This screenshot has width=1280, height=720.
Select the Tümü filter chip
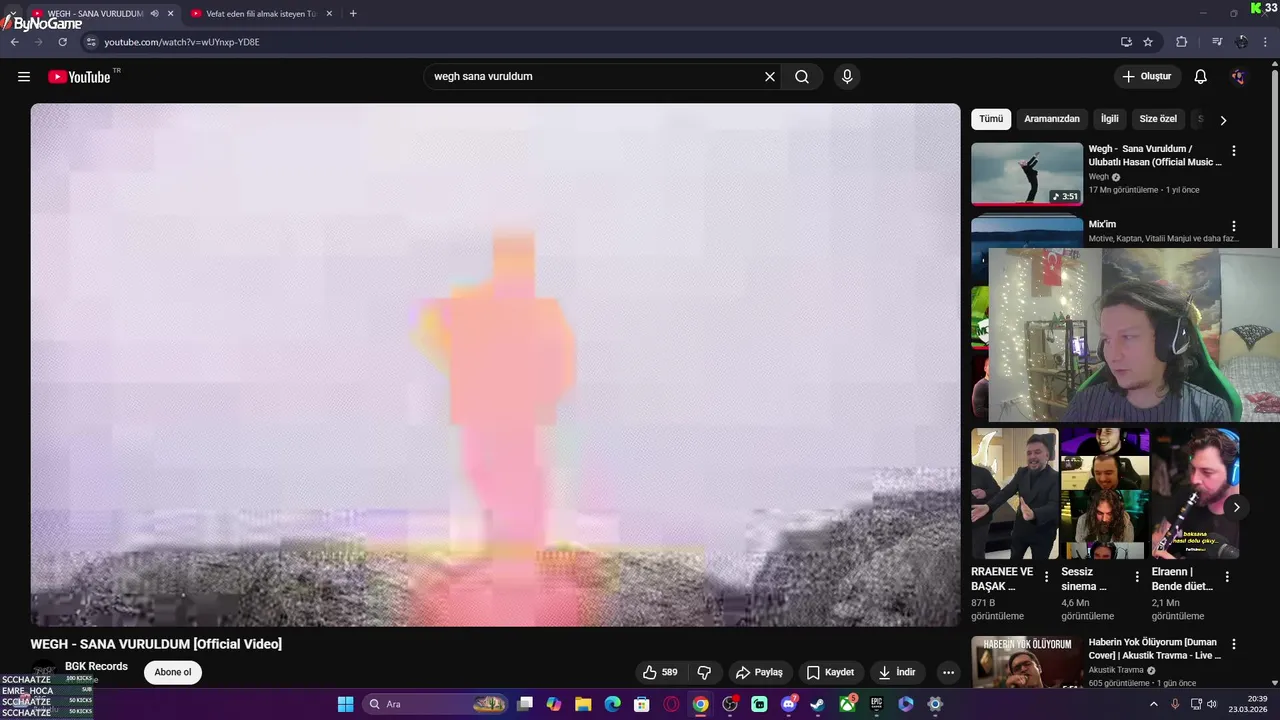pyautogui.click(x=991, y=119)
